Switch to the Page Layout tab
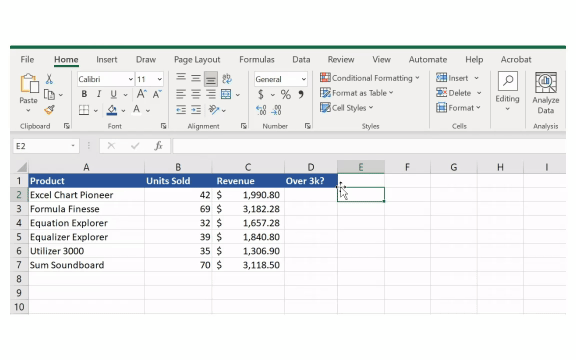This screenshot has width=576, height=360. coord(197,60)
